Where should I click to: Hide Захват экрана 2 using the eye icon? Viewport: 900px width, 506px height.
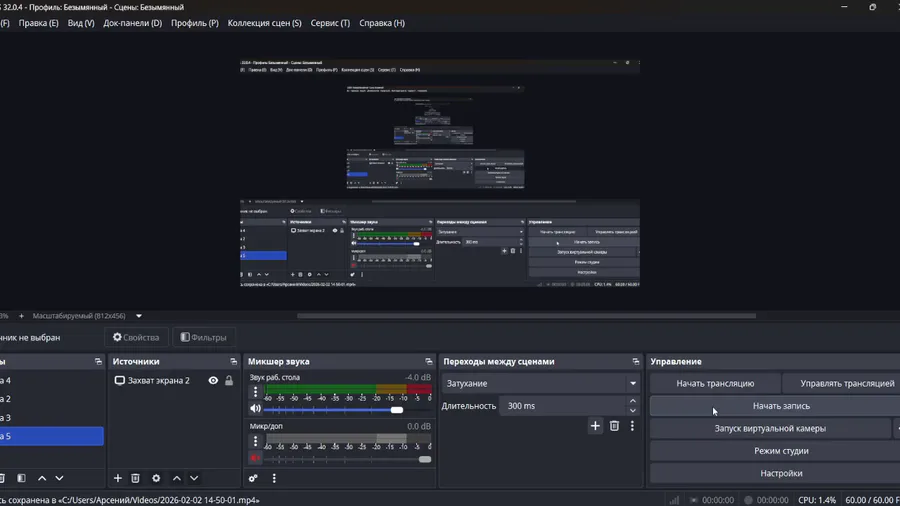[213, 380]
